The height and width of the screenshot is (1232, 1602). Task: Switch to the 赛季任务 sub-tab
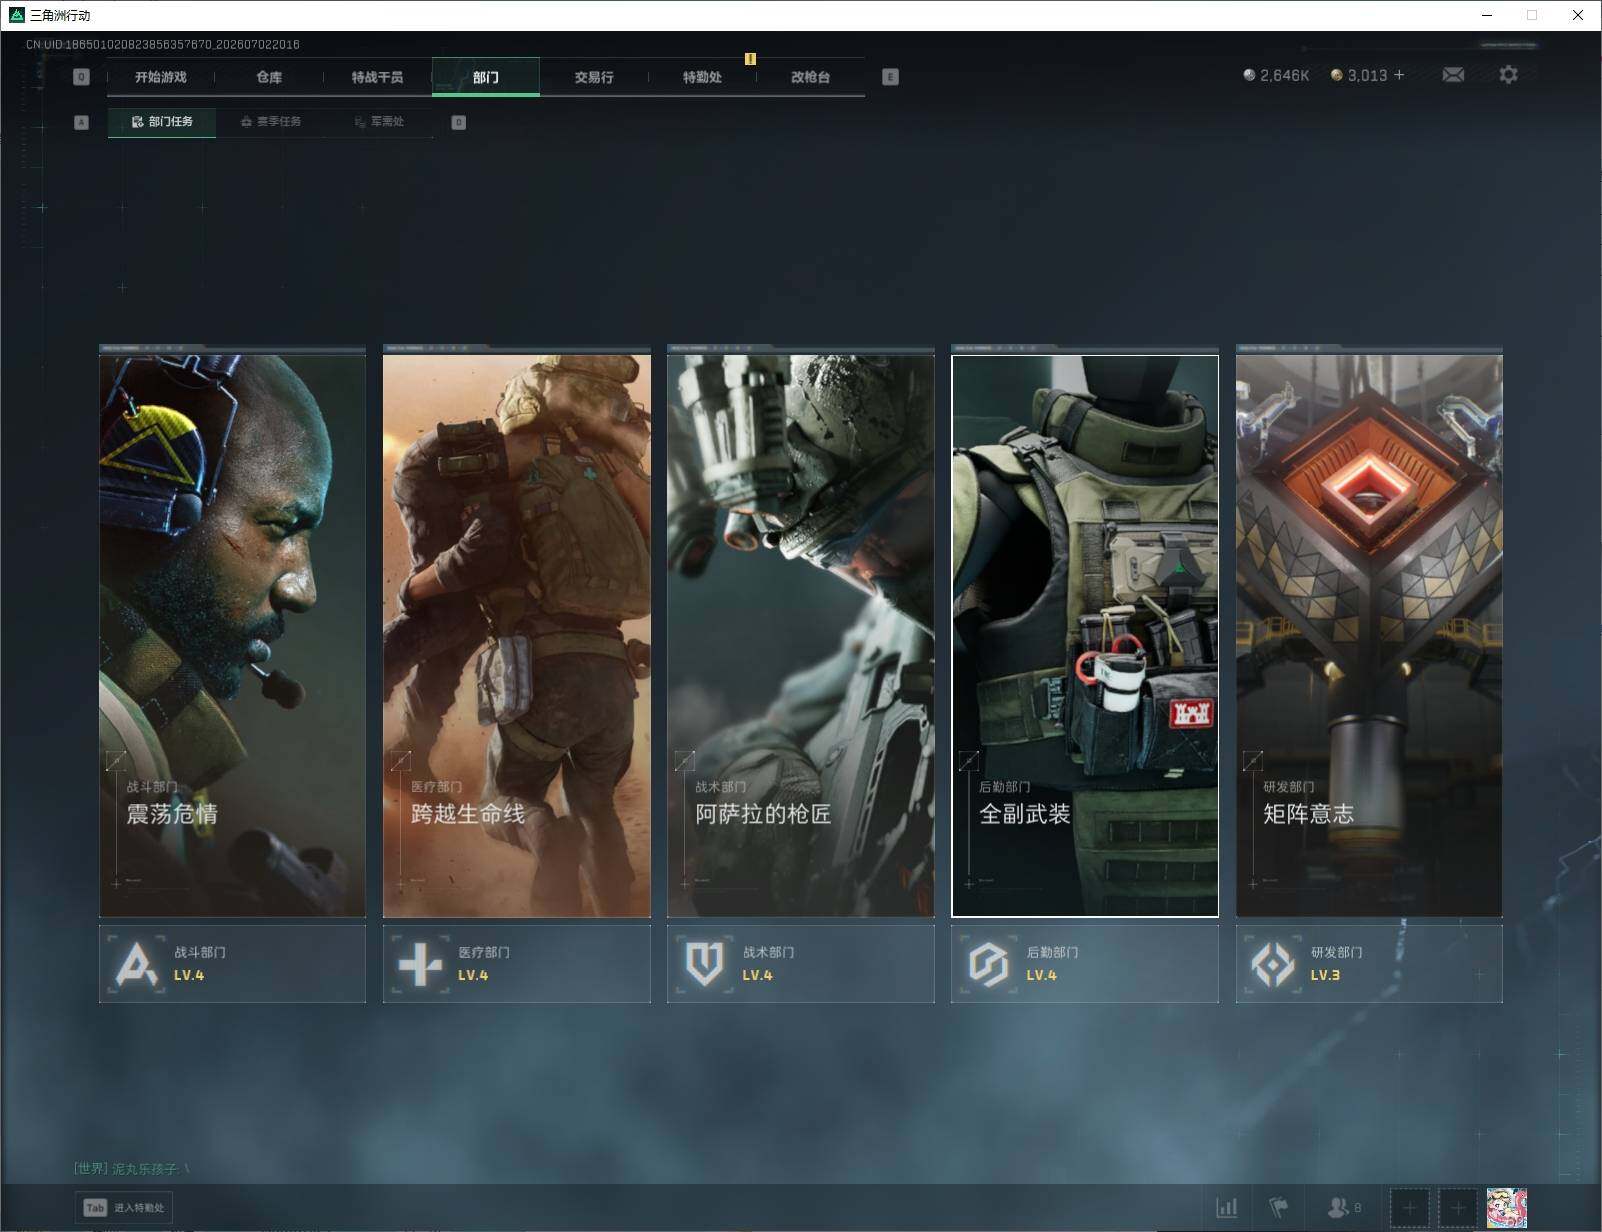[x=271, y=122]
